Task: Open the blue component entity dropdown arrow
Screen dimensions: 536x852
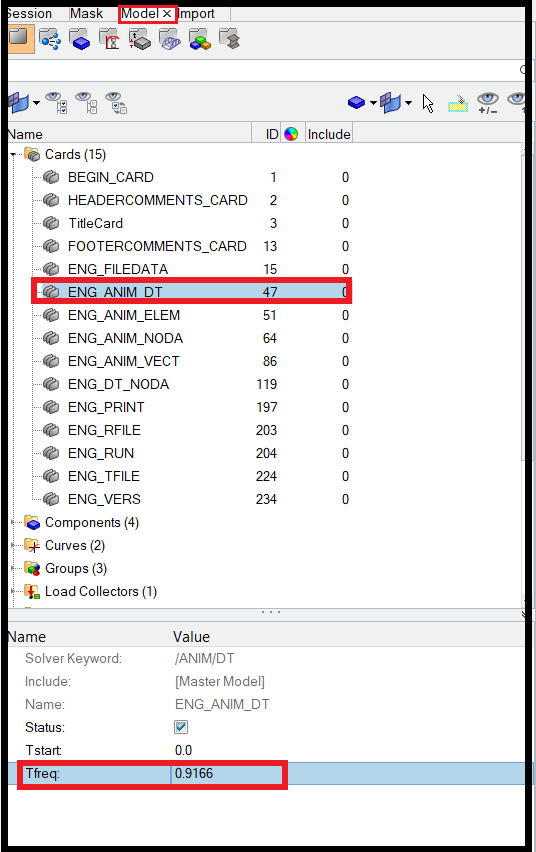Action: pyautogui.click(x=373, y=103)
